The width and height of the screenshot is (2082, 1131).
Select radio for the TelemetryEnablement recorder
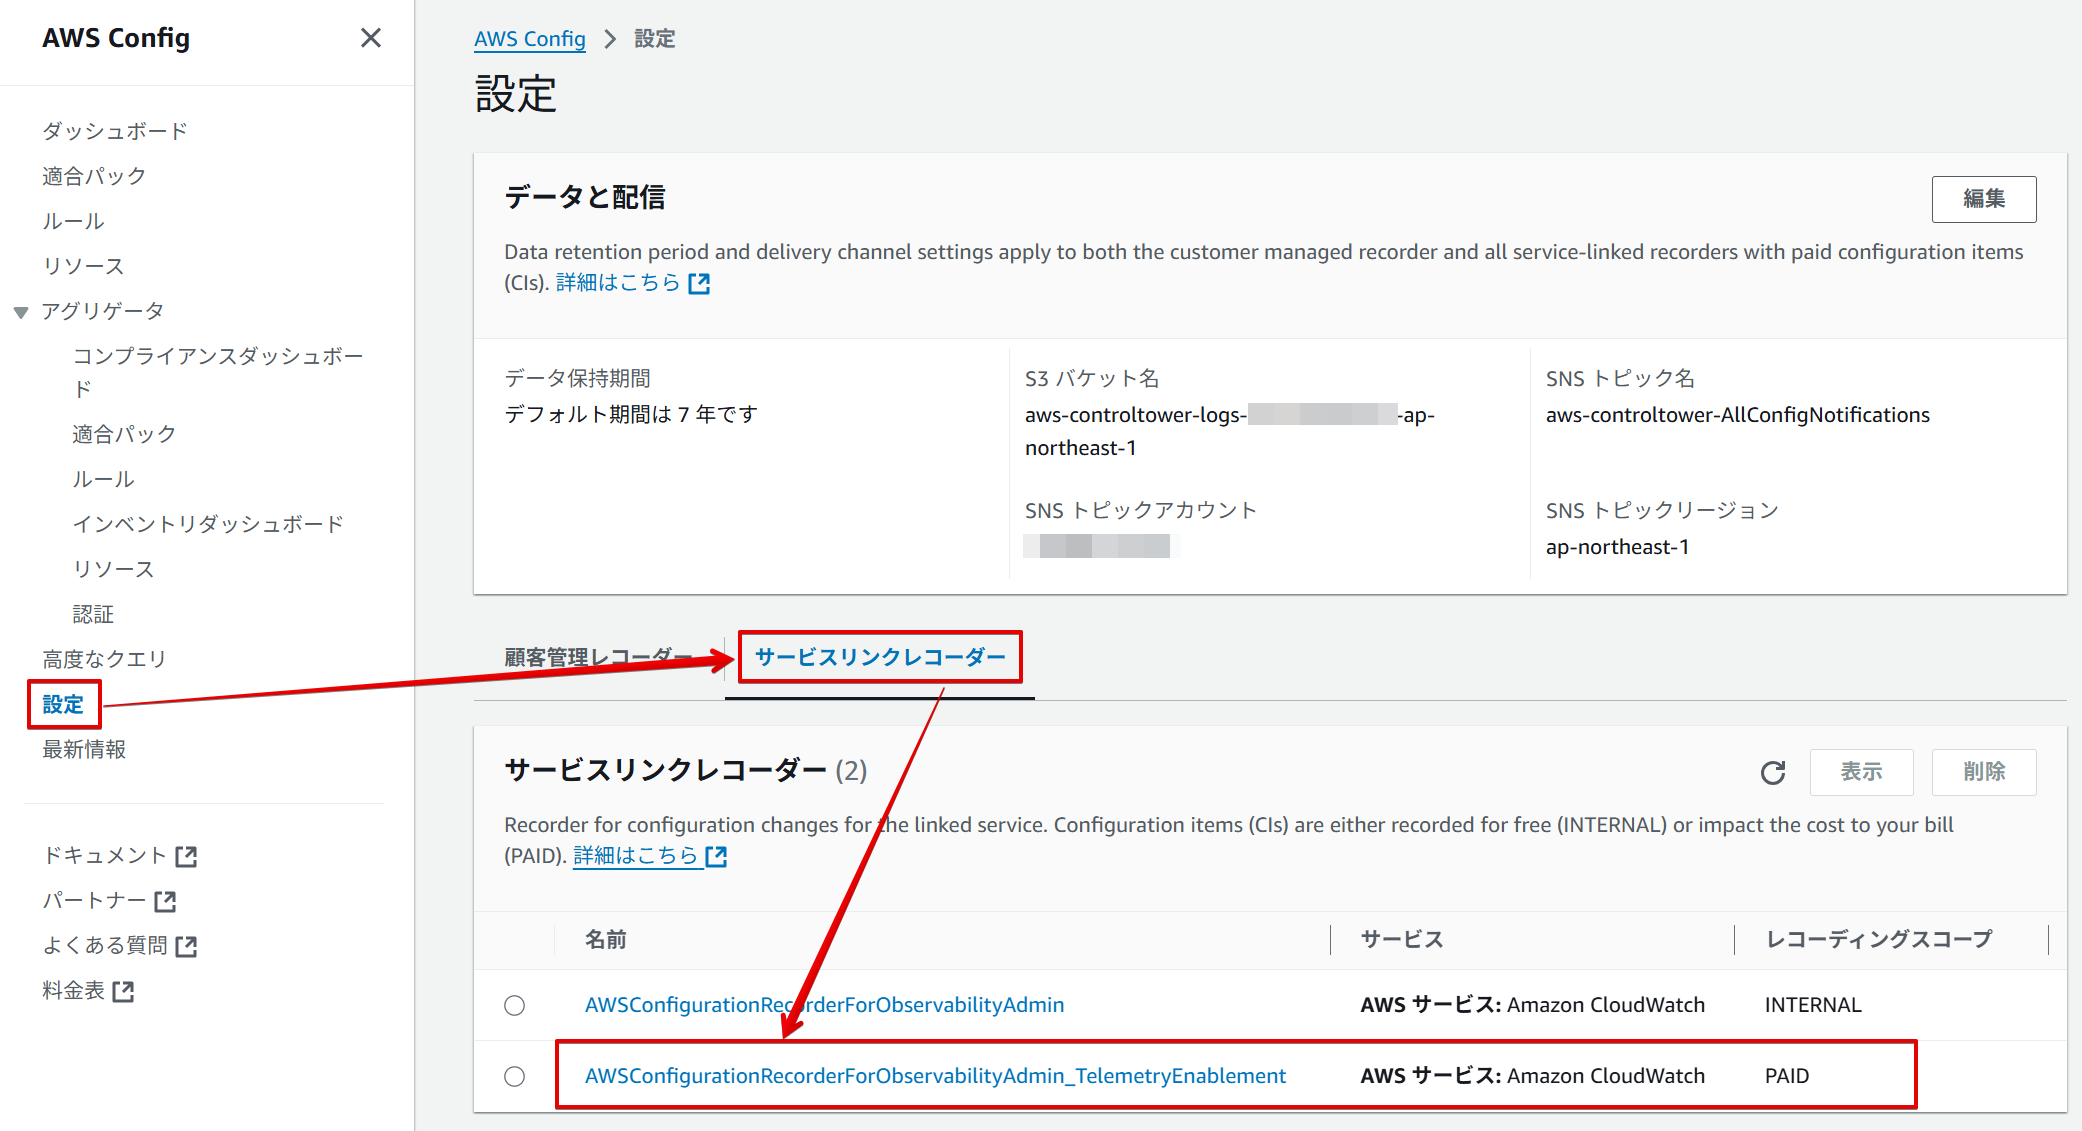click(x=514, y=1076)
